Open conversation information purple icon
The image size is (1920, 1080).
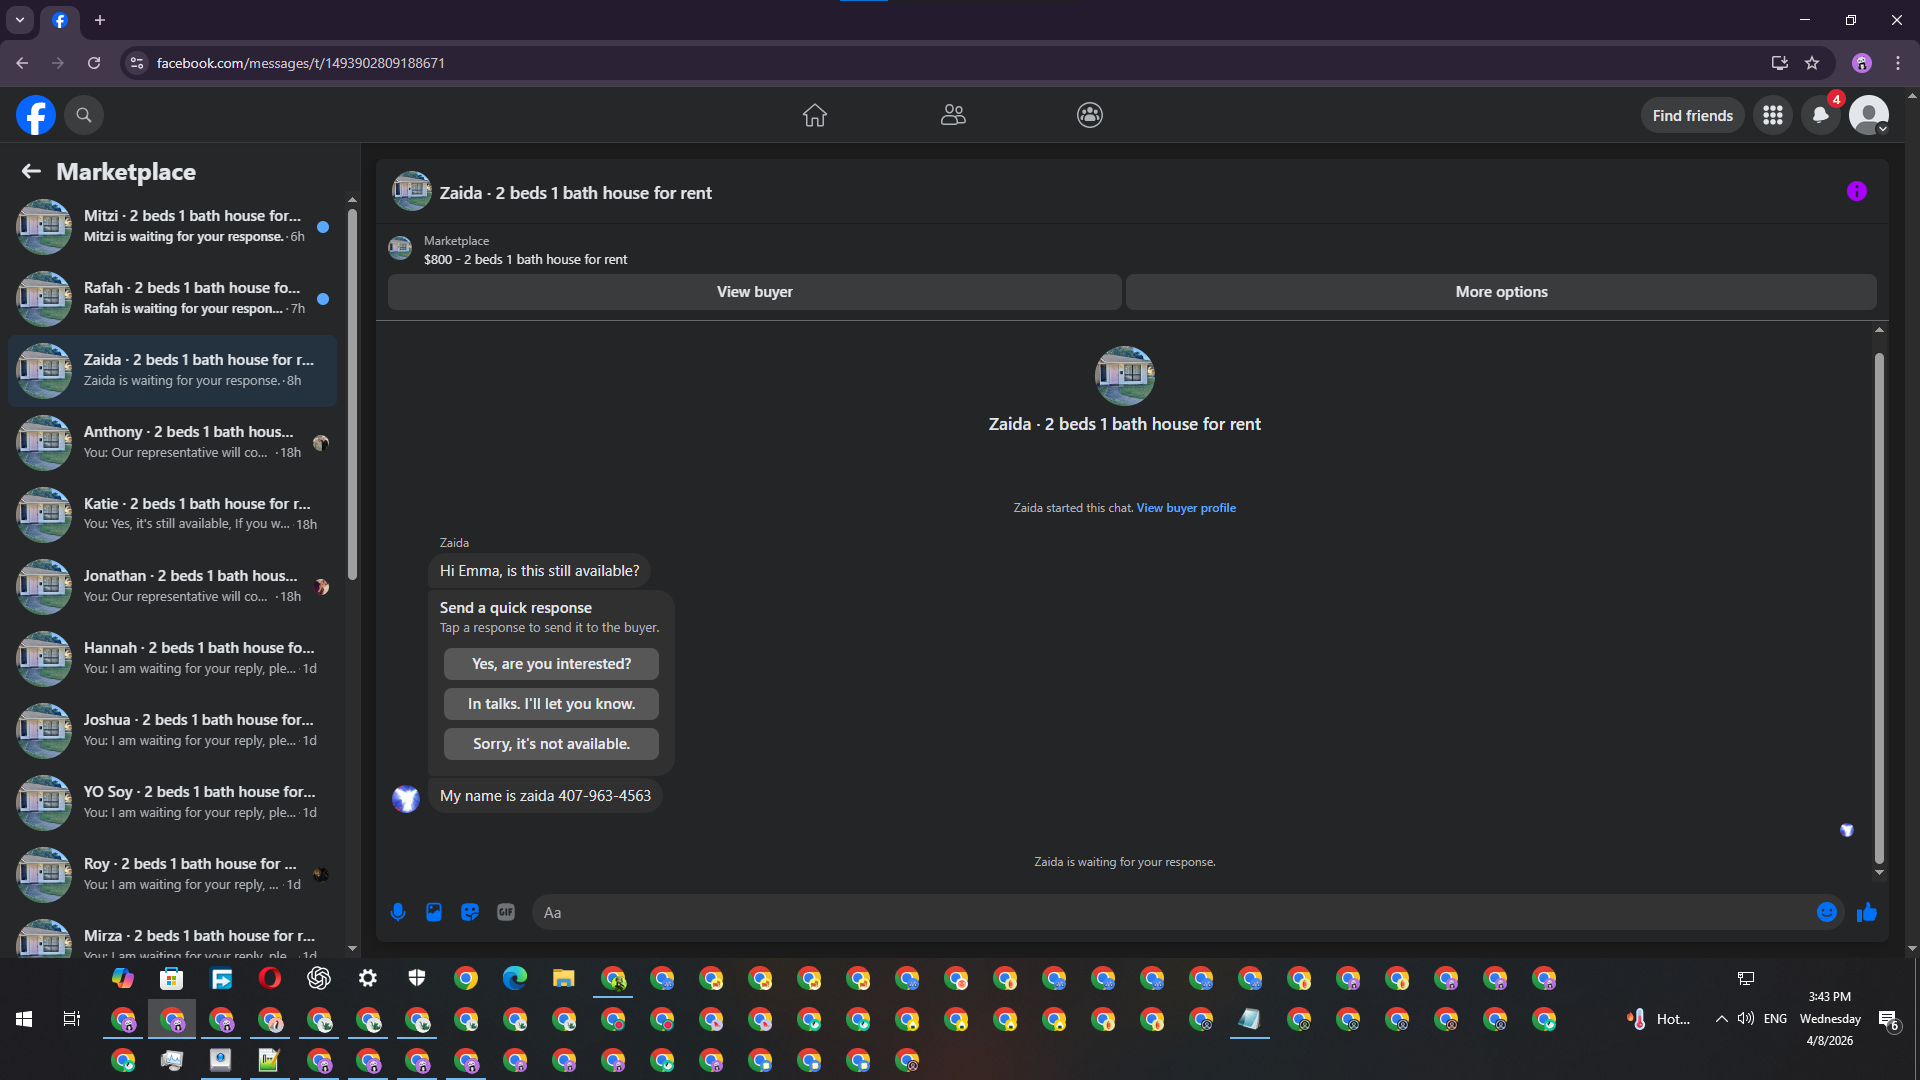pos(1856,192)
